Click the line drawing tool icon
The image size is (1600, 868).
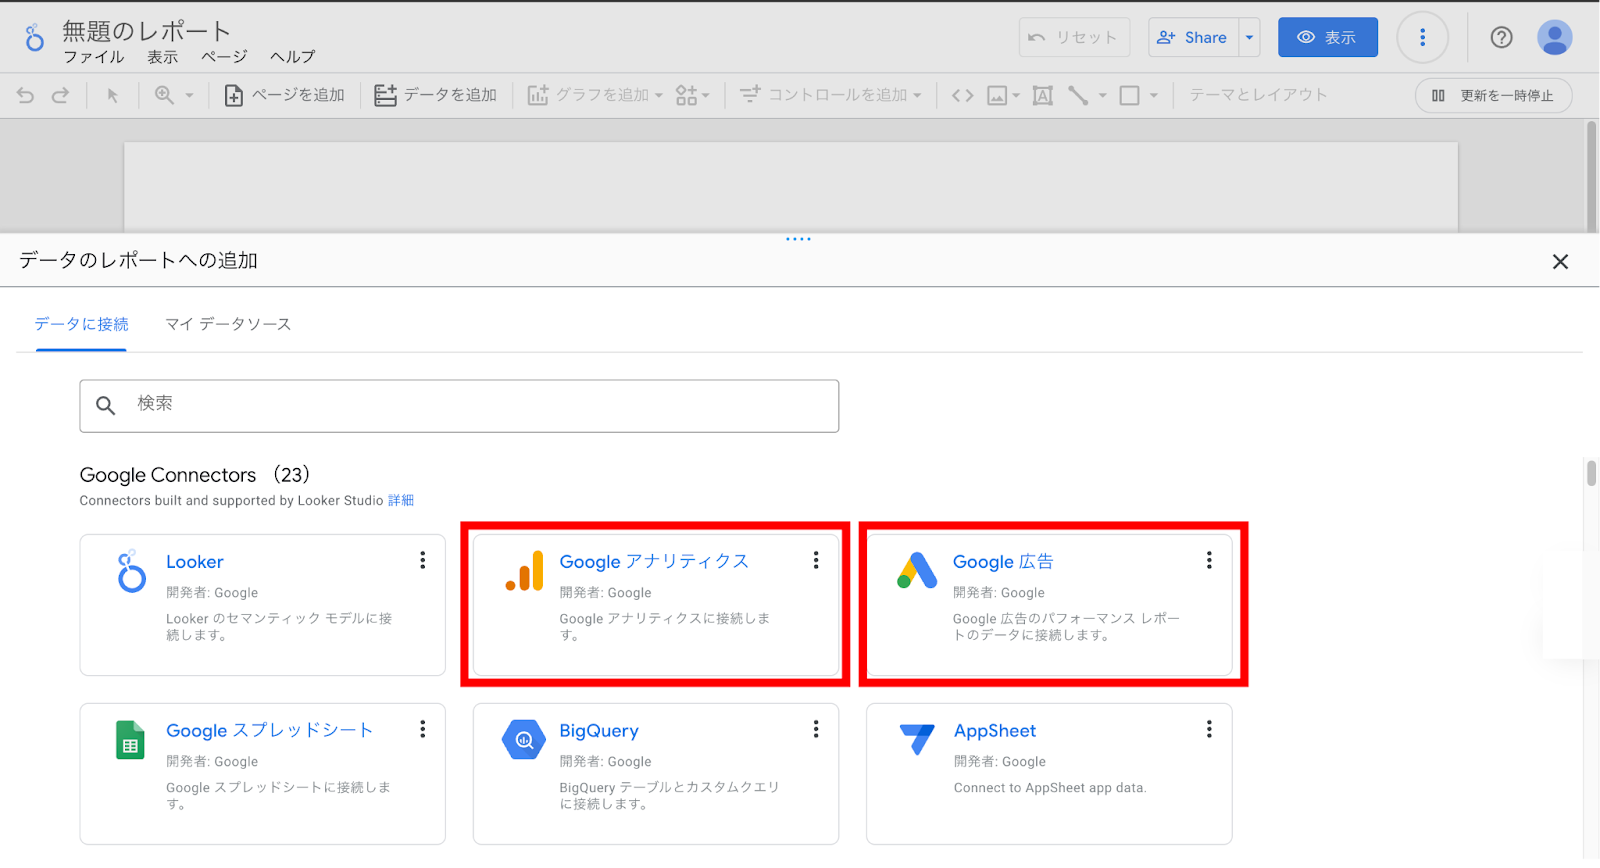click(x=1078, y=95)
